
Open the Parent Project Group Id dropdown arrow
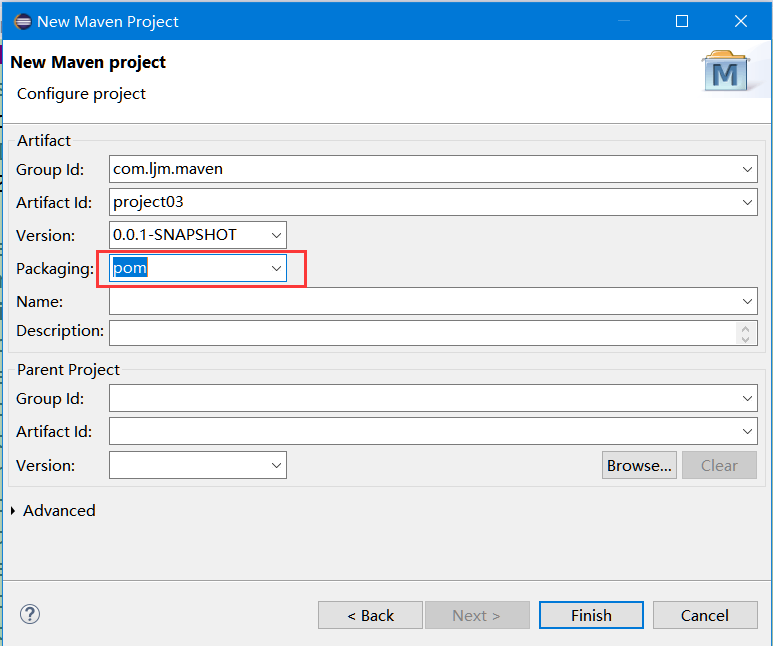(747, 398)
